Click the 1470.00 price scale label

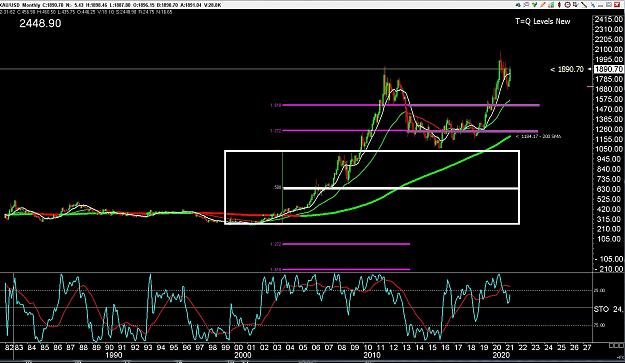coord(609,109)
